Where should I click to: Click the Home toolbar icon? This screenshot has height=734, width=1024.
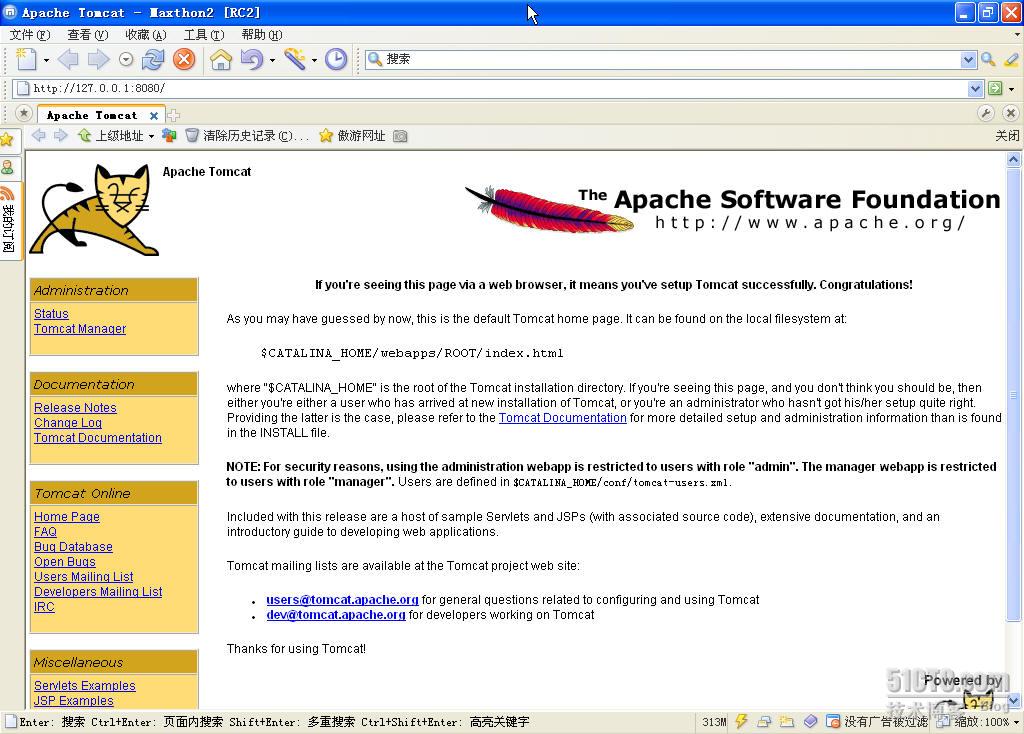pos(221,59)
